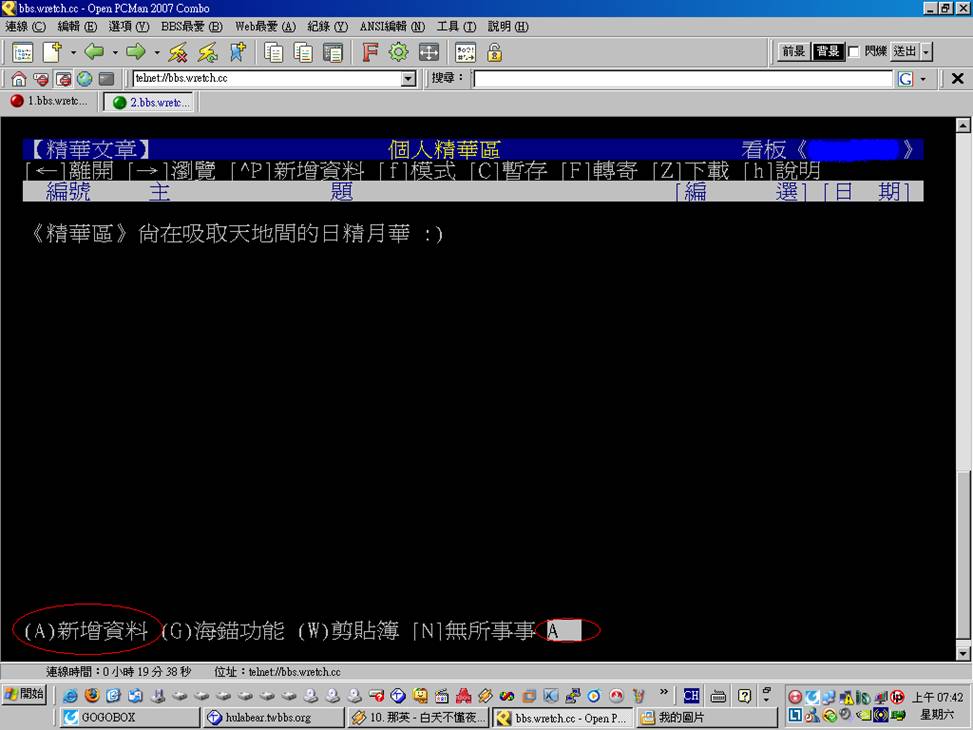The height and width of the screenshot is (730, 973).
Task: Switch to the 1.bbs.wretc... tab
Action: (50, 101)
